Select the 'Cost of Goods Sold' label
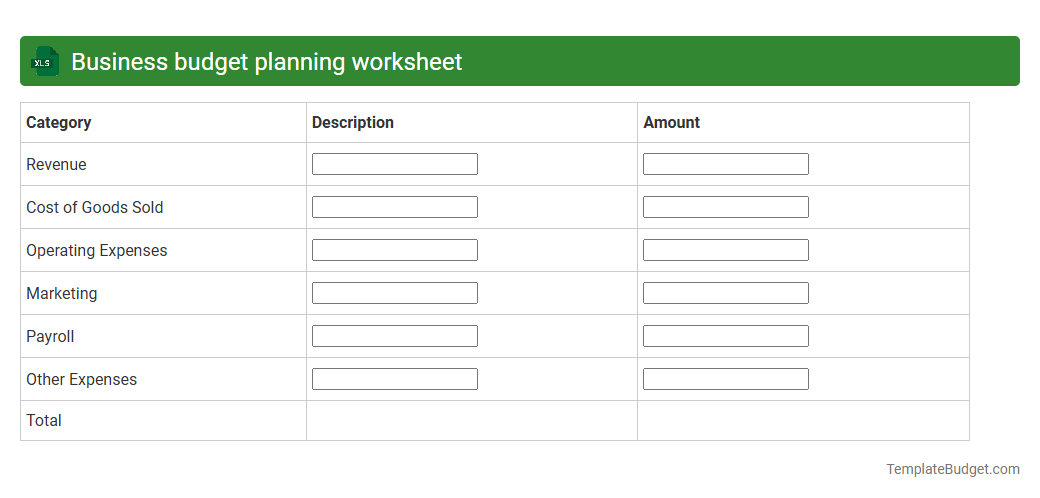Viewport: 1040px width, 498px height. point(95,208)
